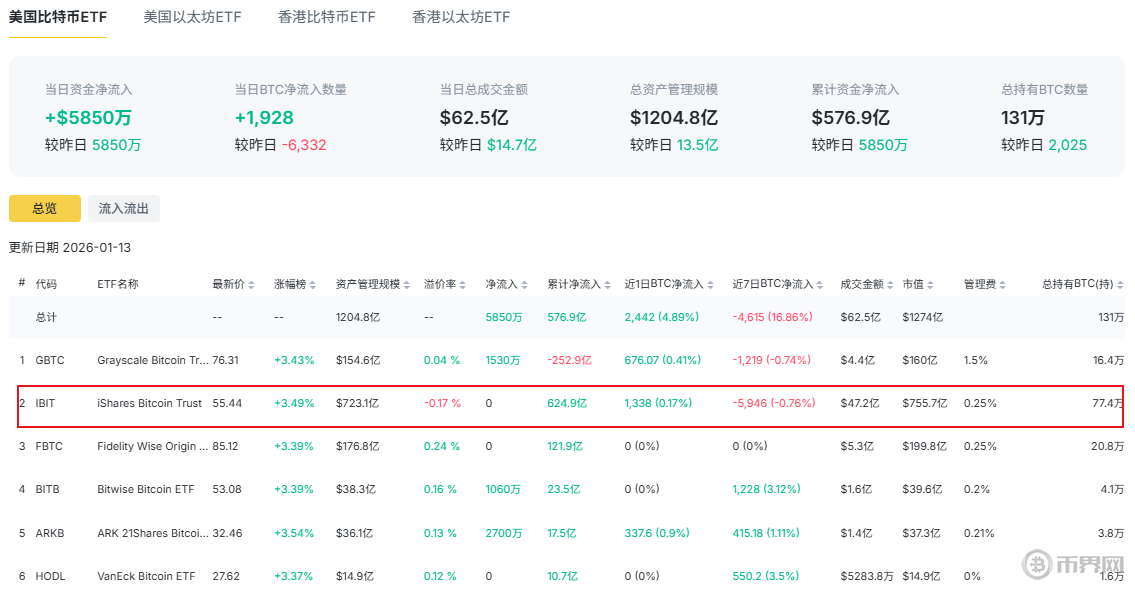The width and height of the screenshot is (1135, 592).
Task: Sort by 涨幅榜 column arrows
Action: tap(313, 285)
